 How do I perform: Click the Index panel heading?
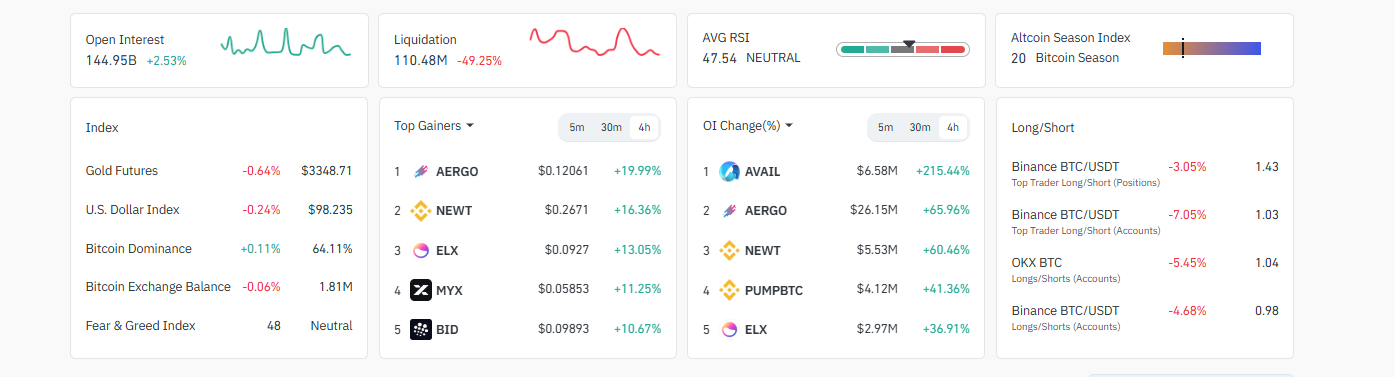(102, 128)
